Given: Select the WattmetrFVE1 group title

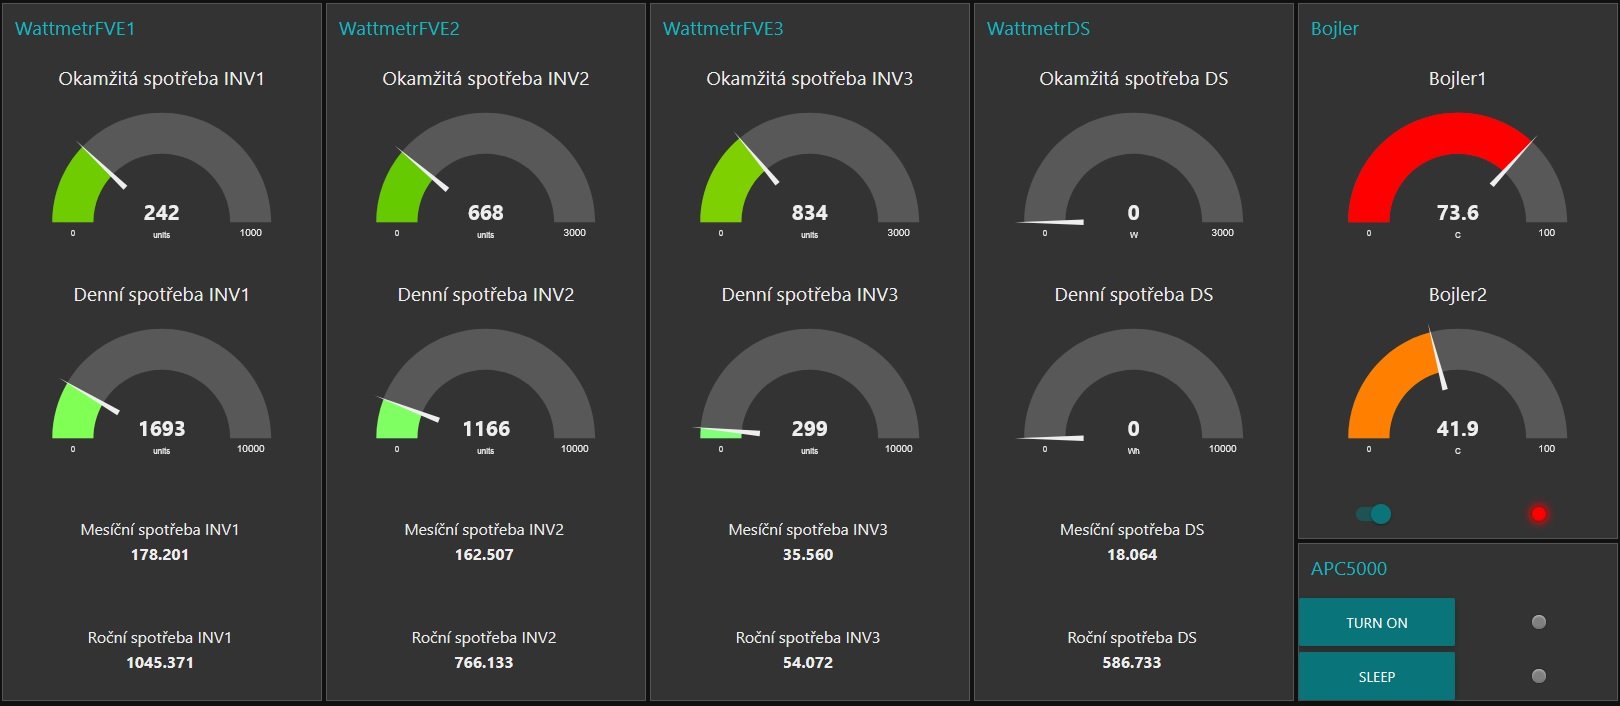Looking at the screenshot, I should point(75,29).
